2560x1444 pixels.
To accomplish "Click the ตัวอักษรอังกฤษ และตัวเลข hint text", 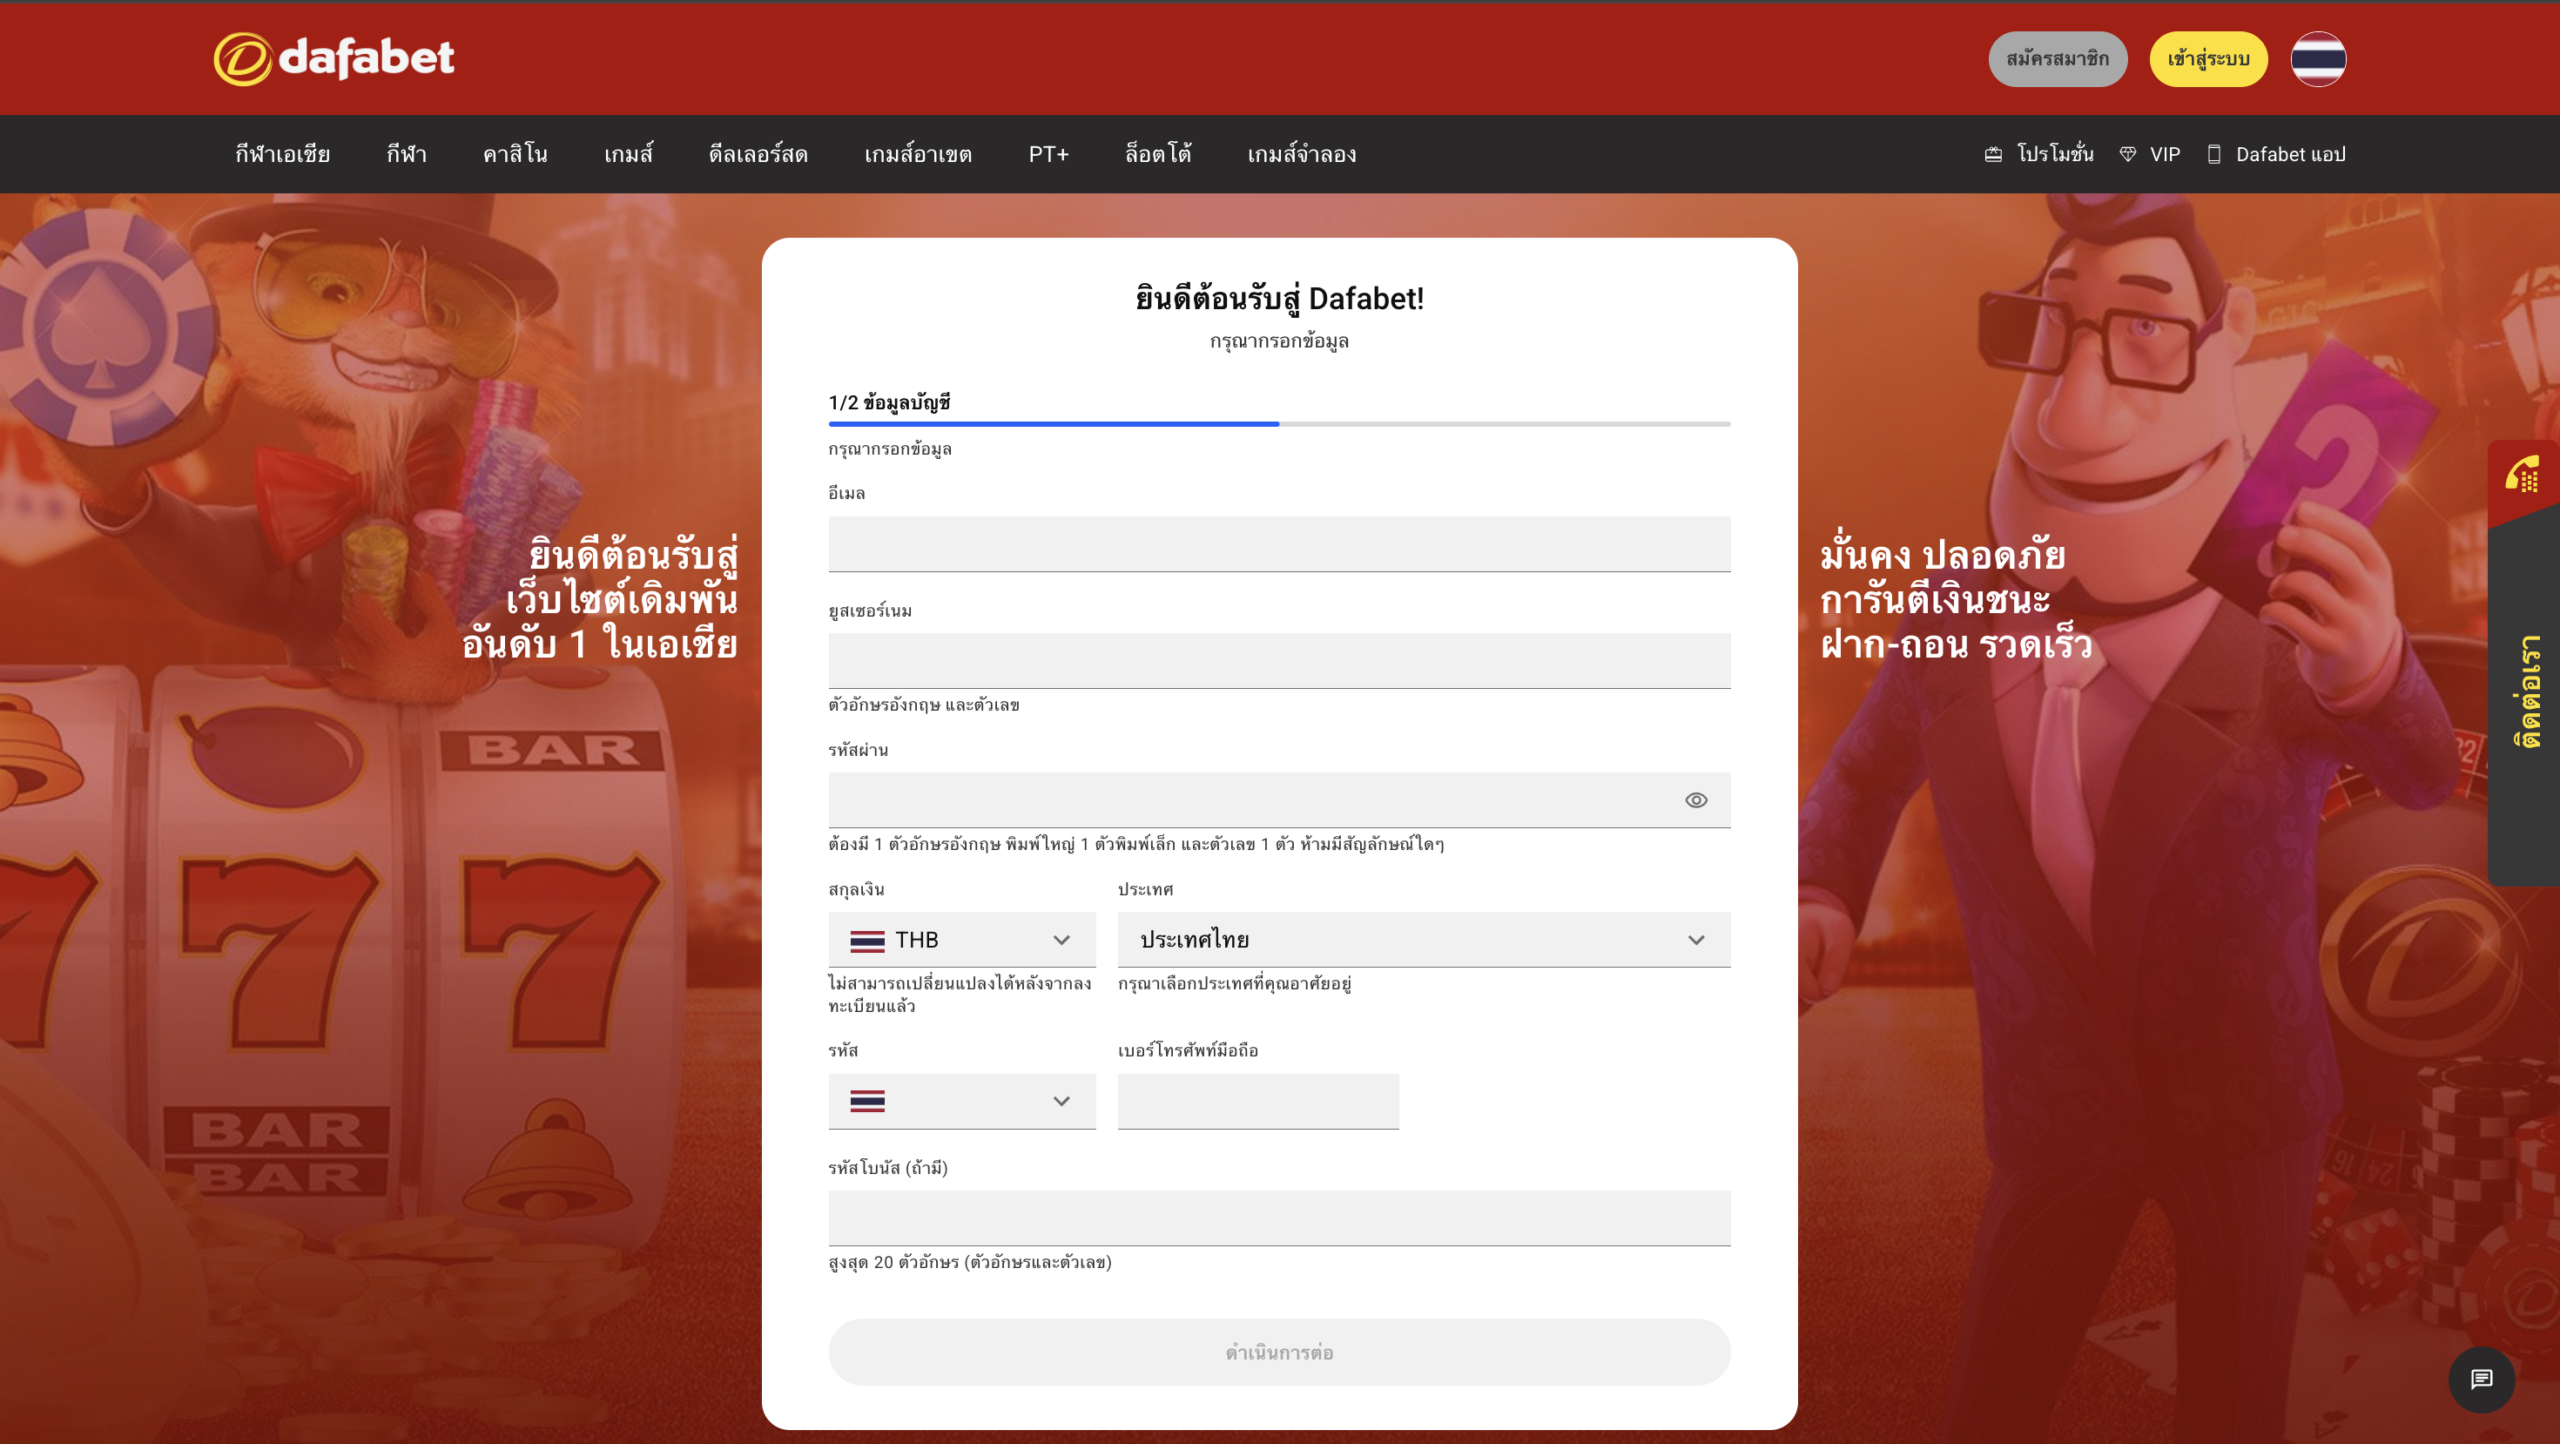I will pos(924,705).
